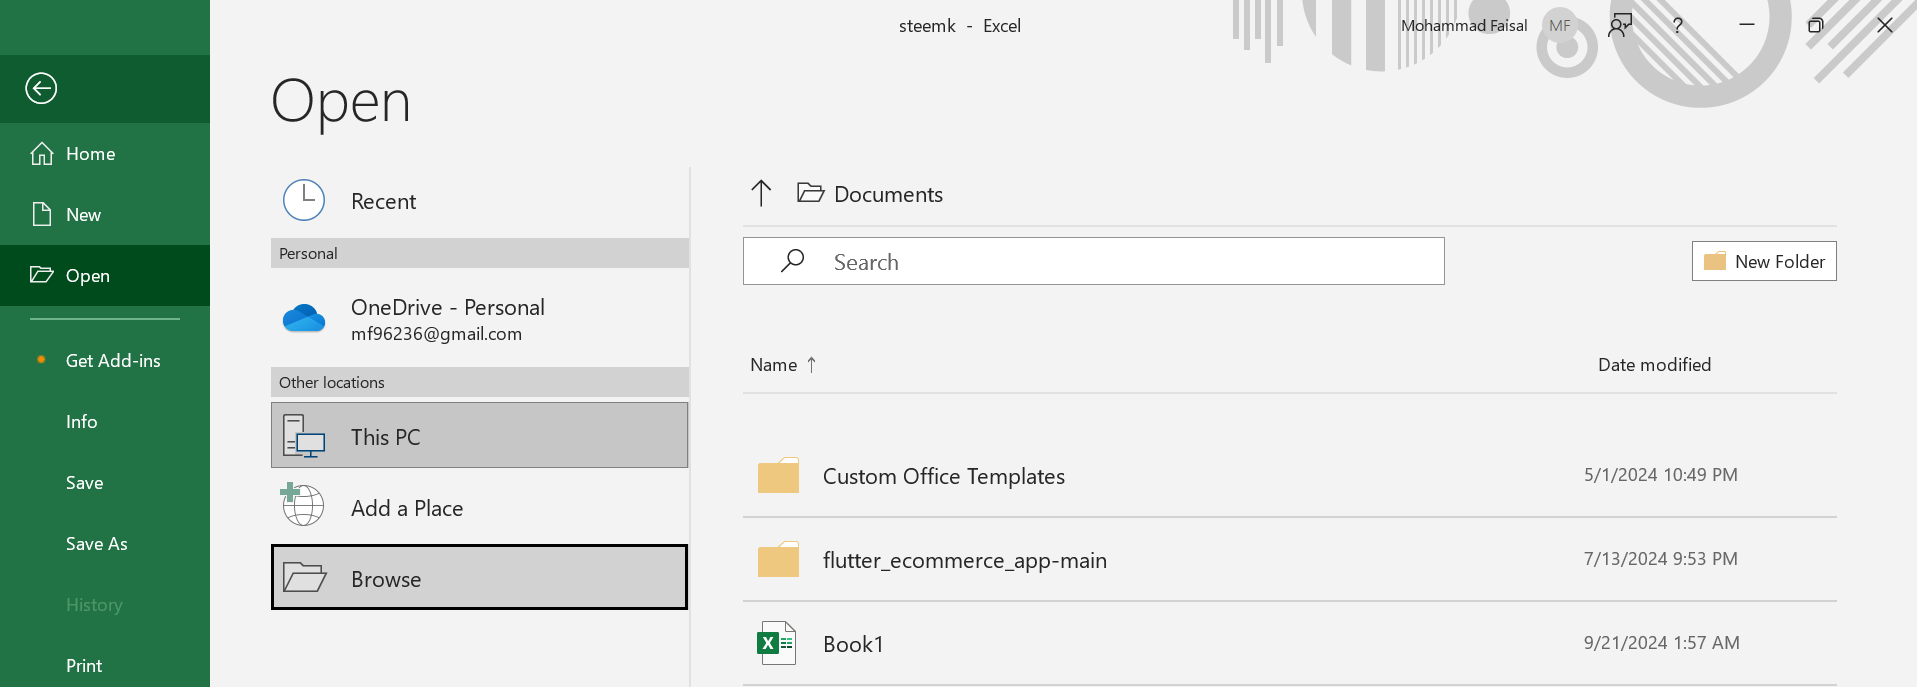Viewport: 1917px width, 687px height.
Task: Open the Help question mark icon
Action: click(x=1678, y=26)
